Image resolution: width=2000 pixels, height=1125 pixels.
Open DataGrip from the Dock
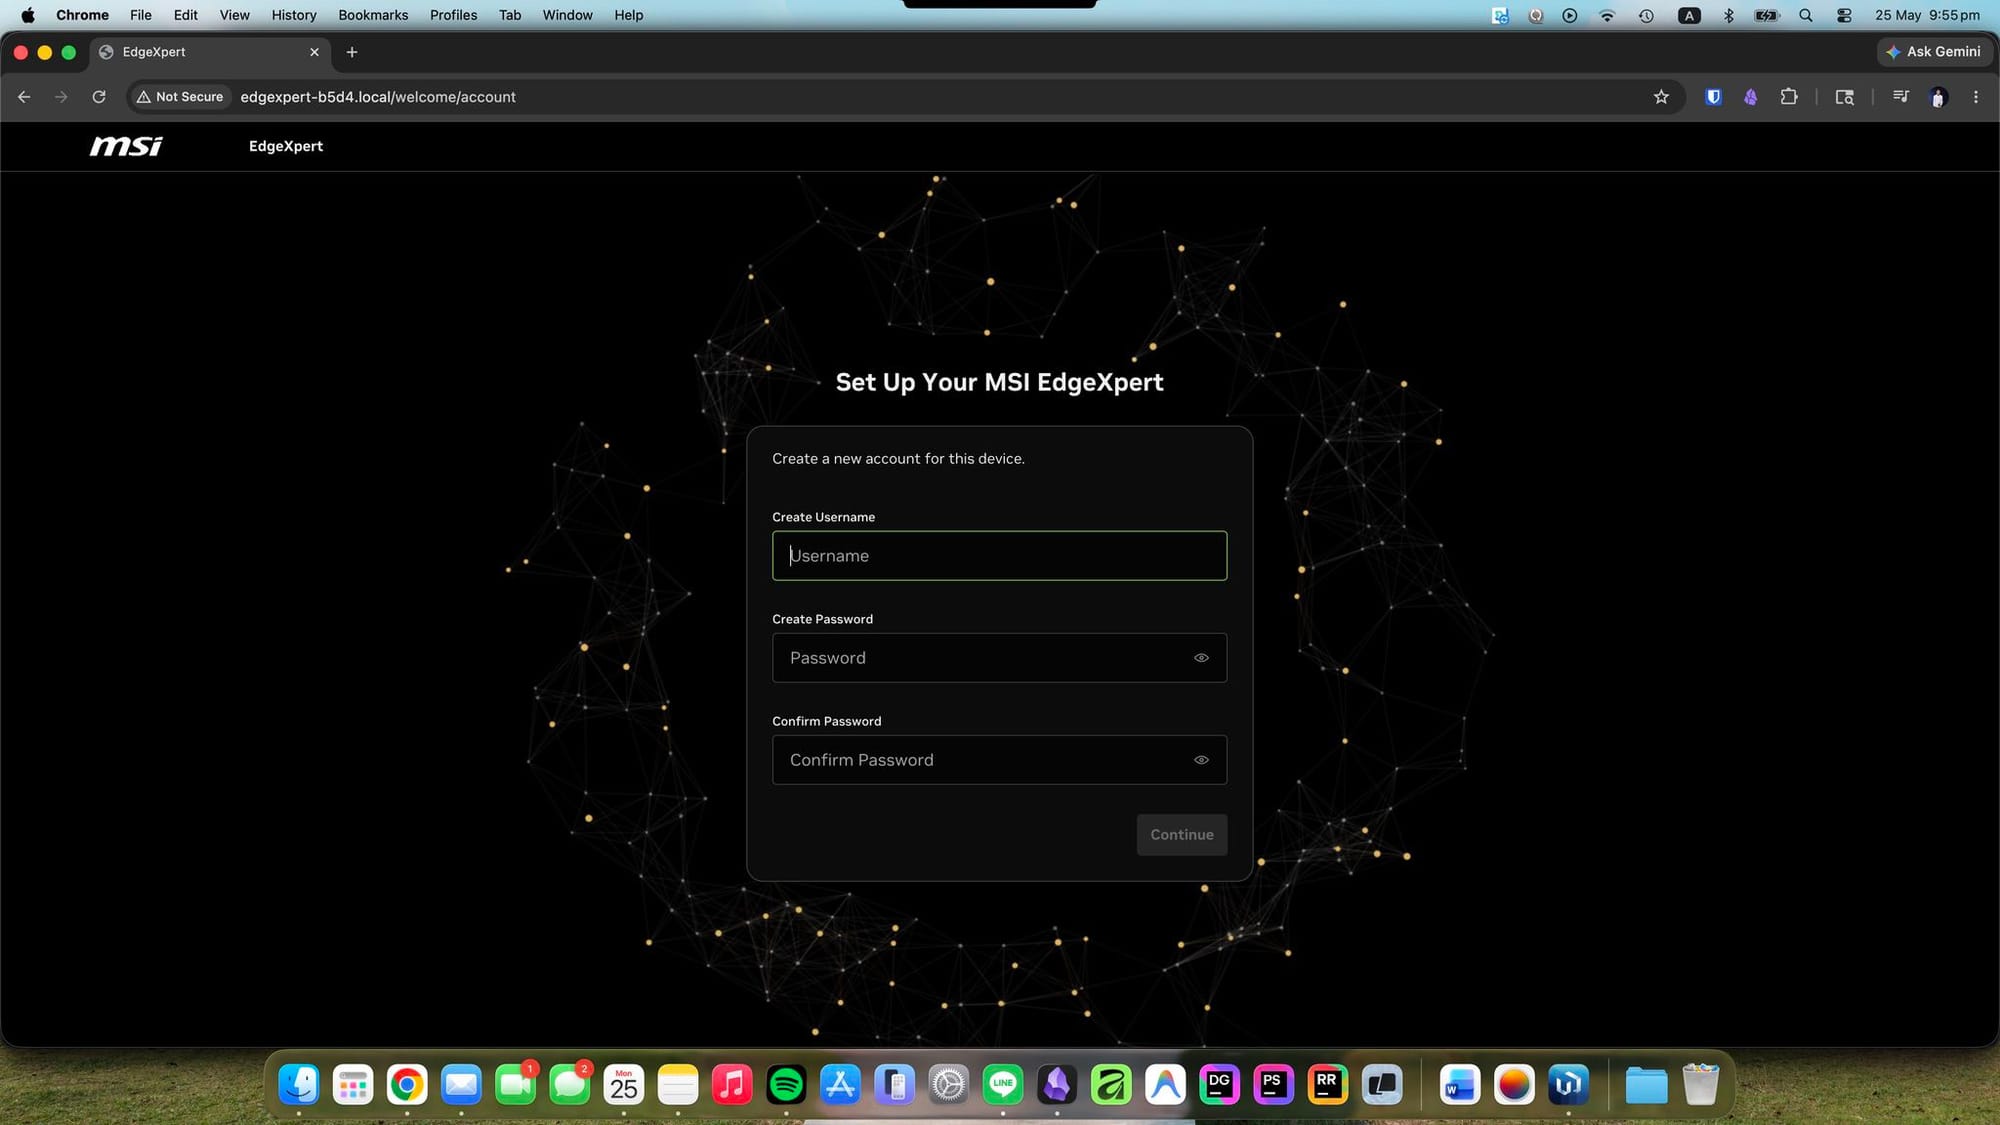tap(1219, 1085)
